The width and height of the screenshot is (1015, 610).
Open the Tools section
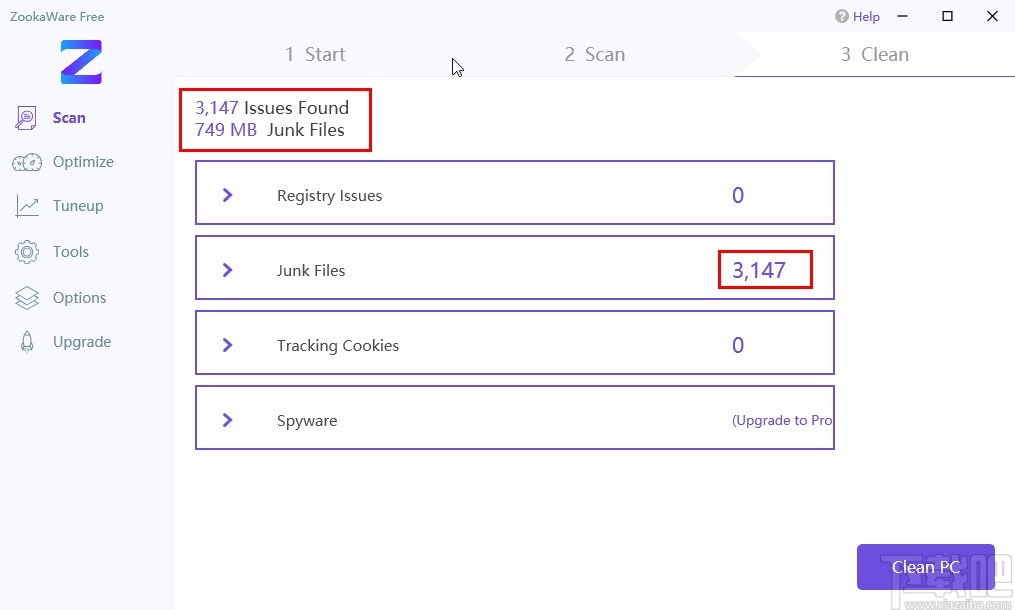point(71,252)
